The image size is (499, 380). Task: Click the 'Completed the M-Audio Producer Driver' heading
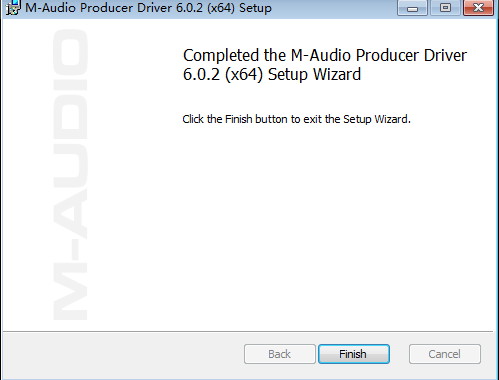pos(325,55)
